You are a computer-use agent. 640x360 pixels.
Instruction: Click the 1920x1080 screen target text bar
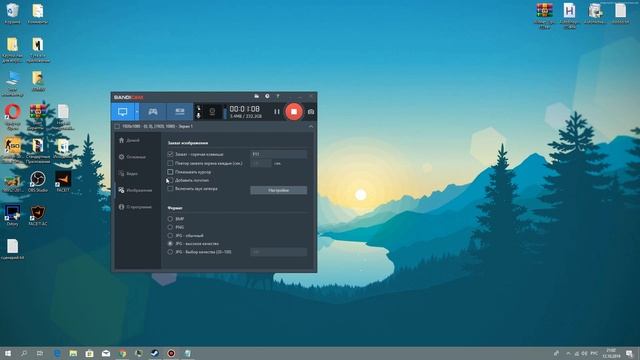[x=157, y=127]
